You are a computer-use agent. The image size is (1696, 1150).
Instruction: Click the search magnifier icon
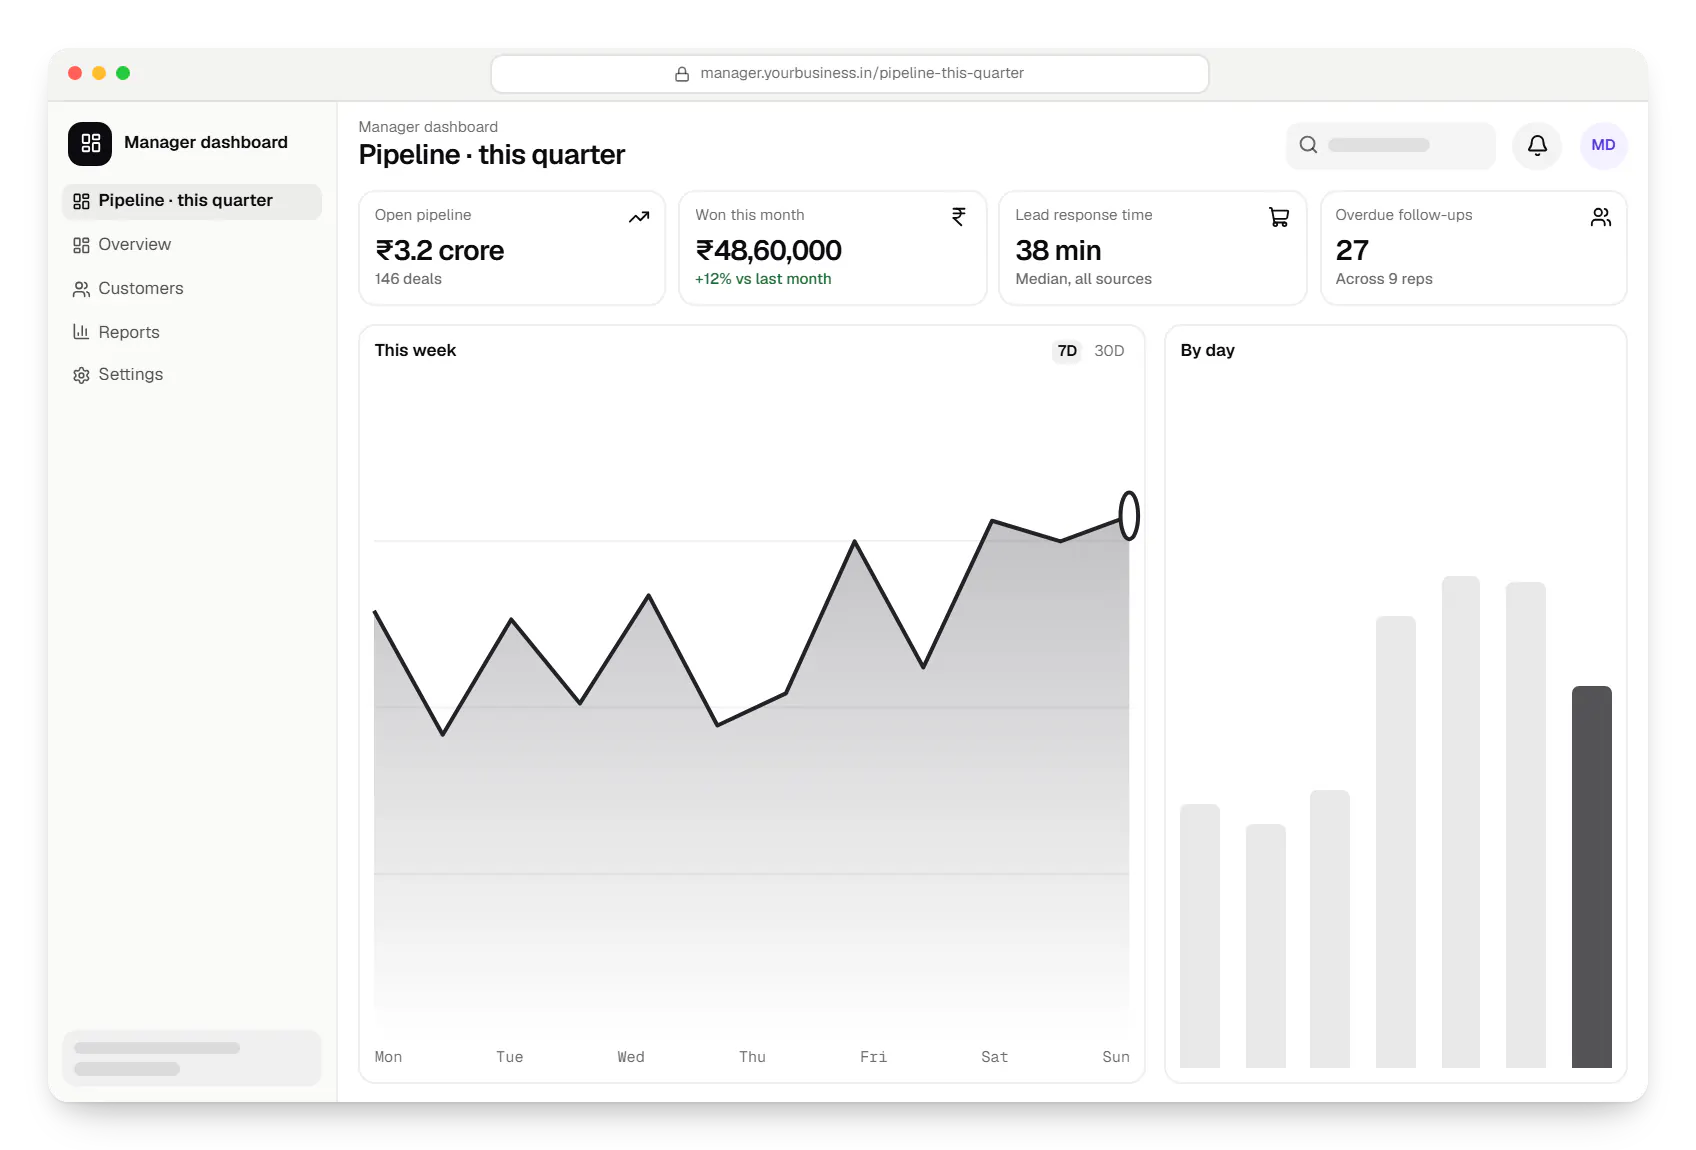pos(1308,145)
